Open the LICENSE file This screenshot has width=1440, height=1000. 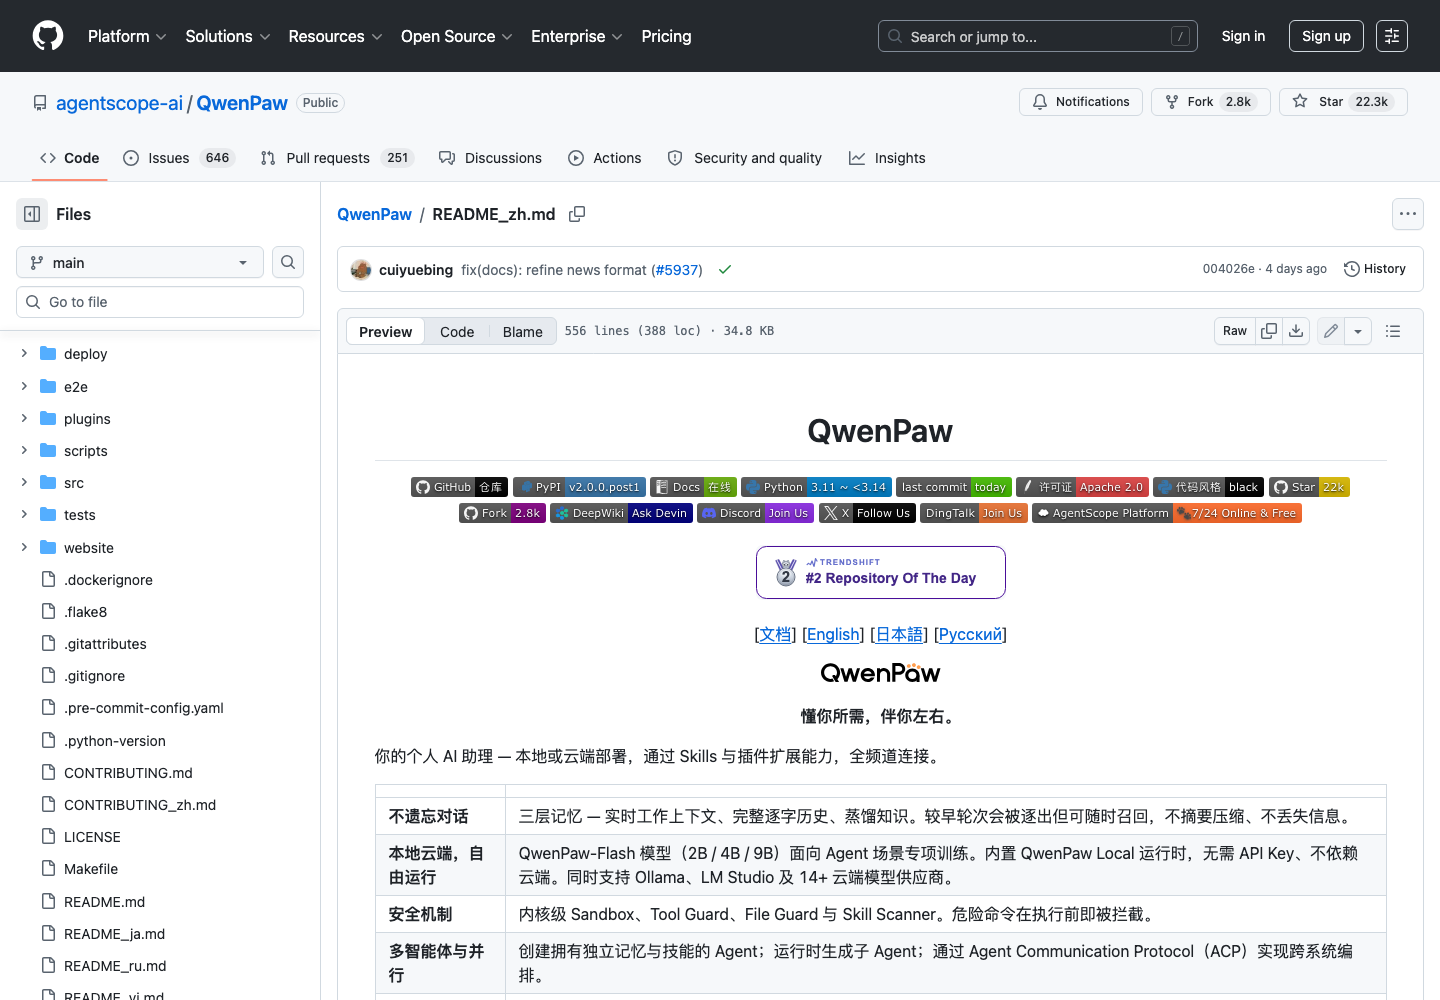pos(92,837)
